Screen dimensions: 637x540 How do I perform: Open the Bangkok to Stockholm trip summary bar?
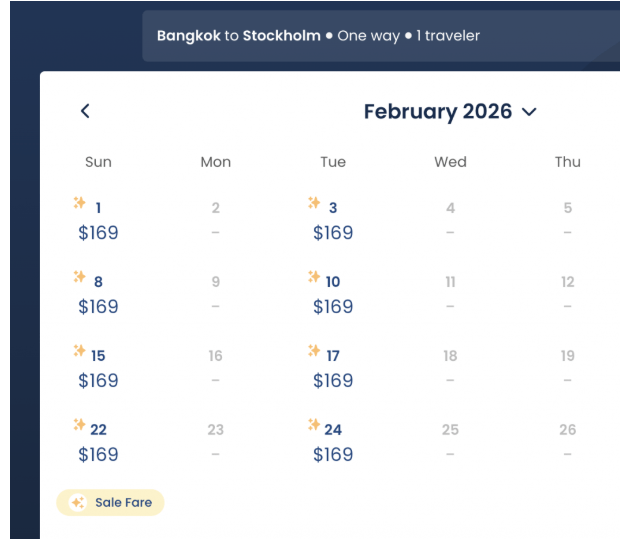tap(381, 36)
